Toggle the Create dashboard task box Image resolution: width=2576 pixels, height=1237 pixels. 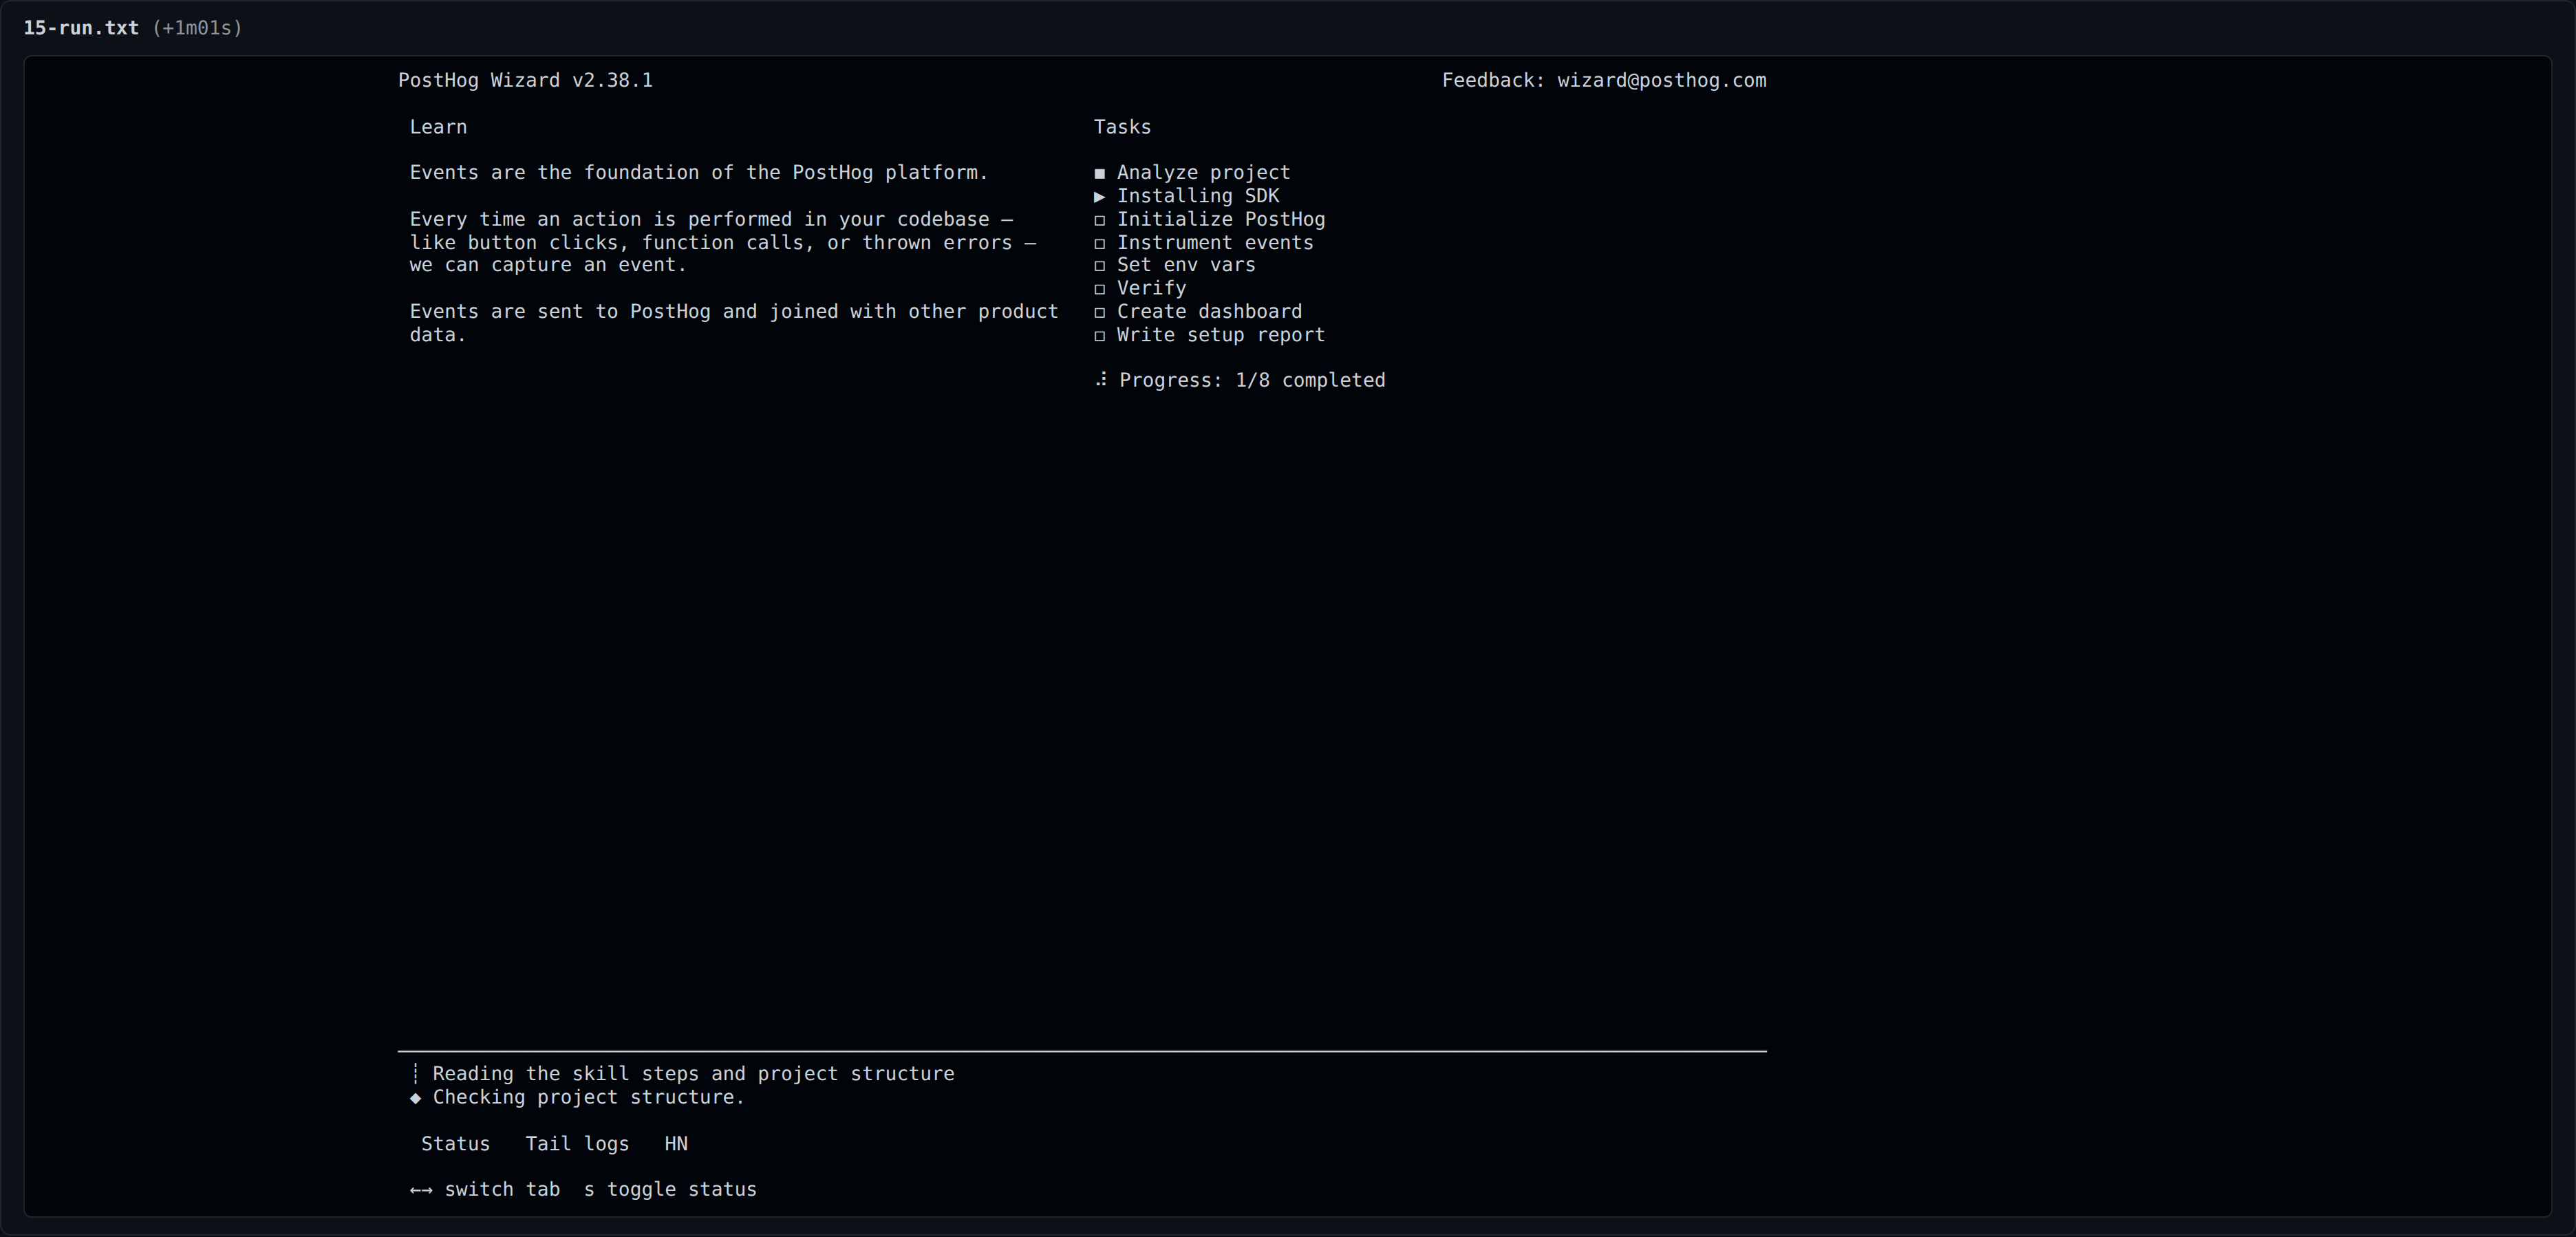click(1099, 312)
